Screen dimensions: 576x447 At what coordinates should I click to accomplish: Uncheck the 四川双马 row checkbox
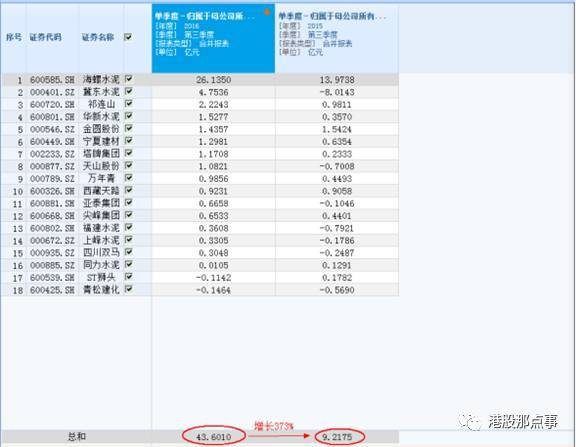(x=129, y=252)
